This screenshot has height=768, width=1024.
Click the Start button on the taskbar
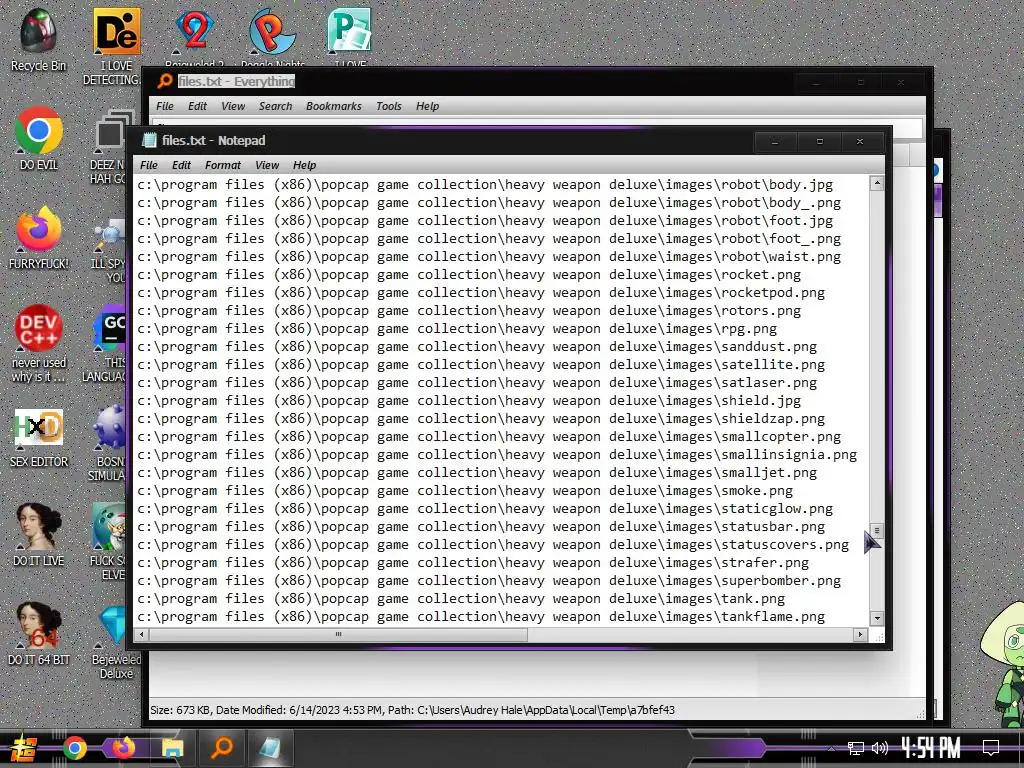pos(24,748)
